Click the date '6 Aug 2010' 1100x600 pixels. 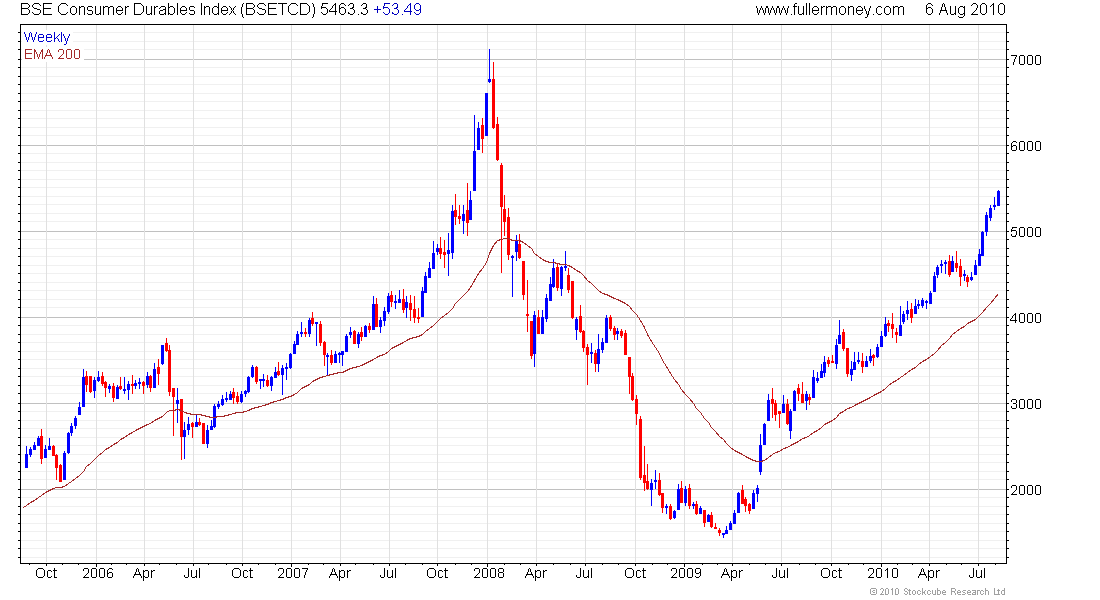tap(965, 10)
